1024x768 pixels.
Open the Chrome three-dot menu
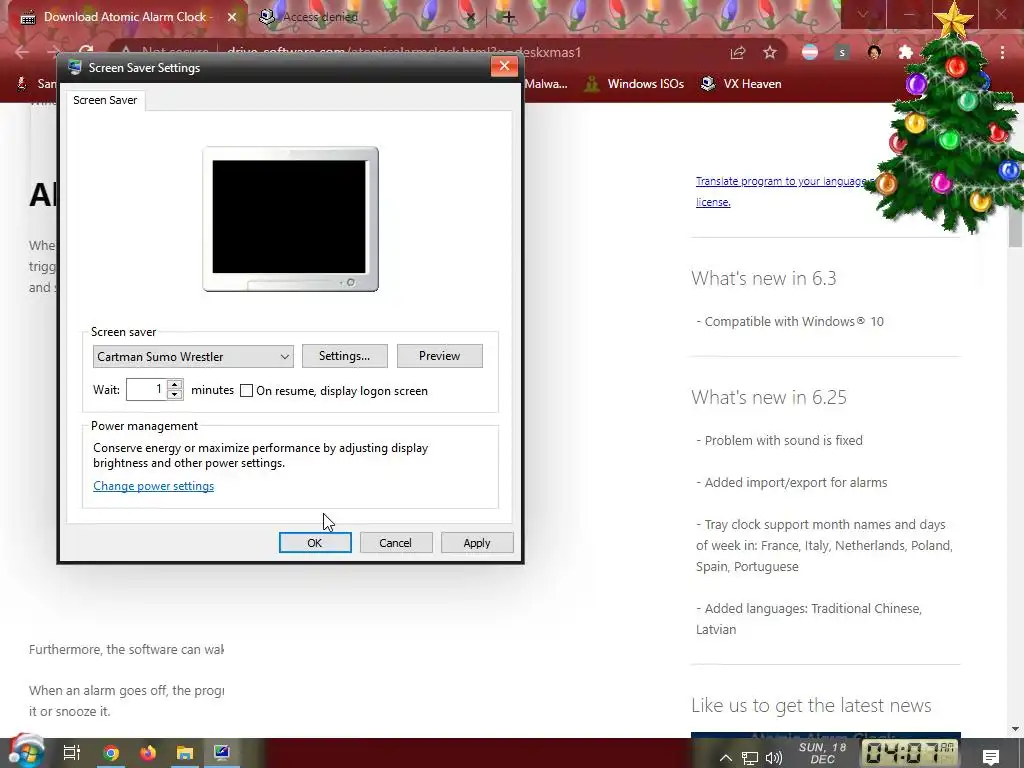1002,53
